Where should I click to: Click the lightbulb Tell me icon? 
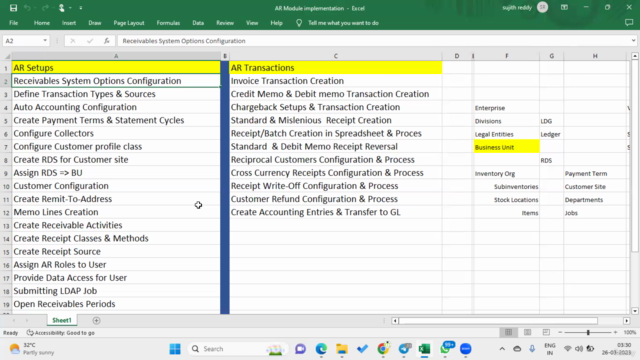pos(299,23)
